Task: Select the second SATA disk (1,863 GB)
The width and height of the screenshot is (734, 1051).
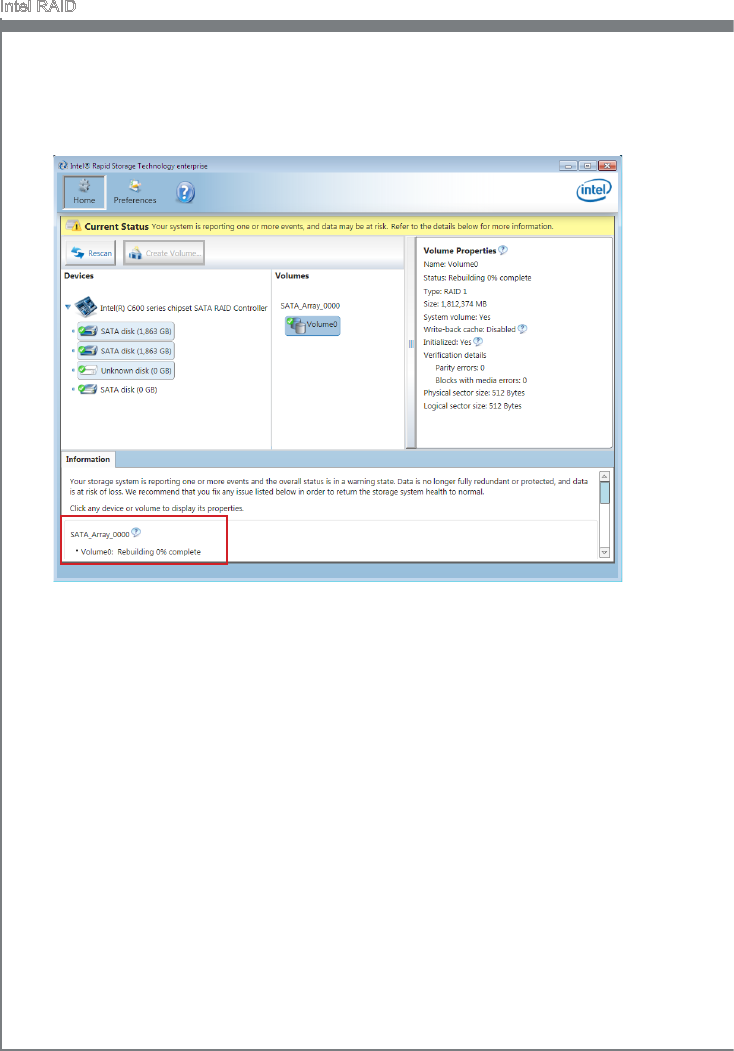Action: tap(126, 351)
